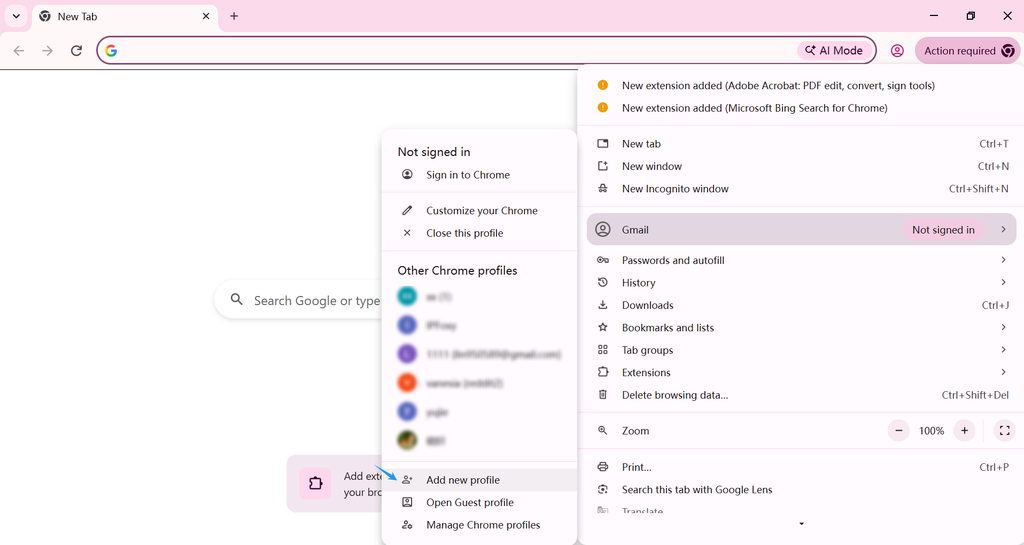Click the new tab plus icon
This screenshot has width=1024, height=545.
coord(234,16)
